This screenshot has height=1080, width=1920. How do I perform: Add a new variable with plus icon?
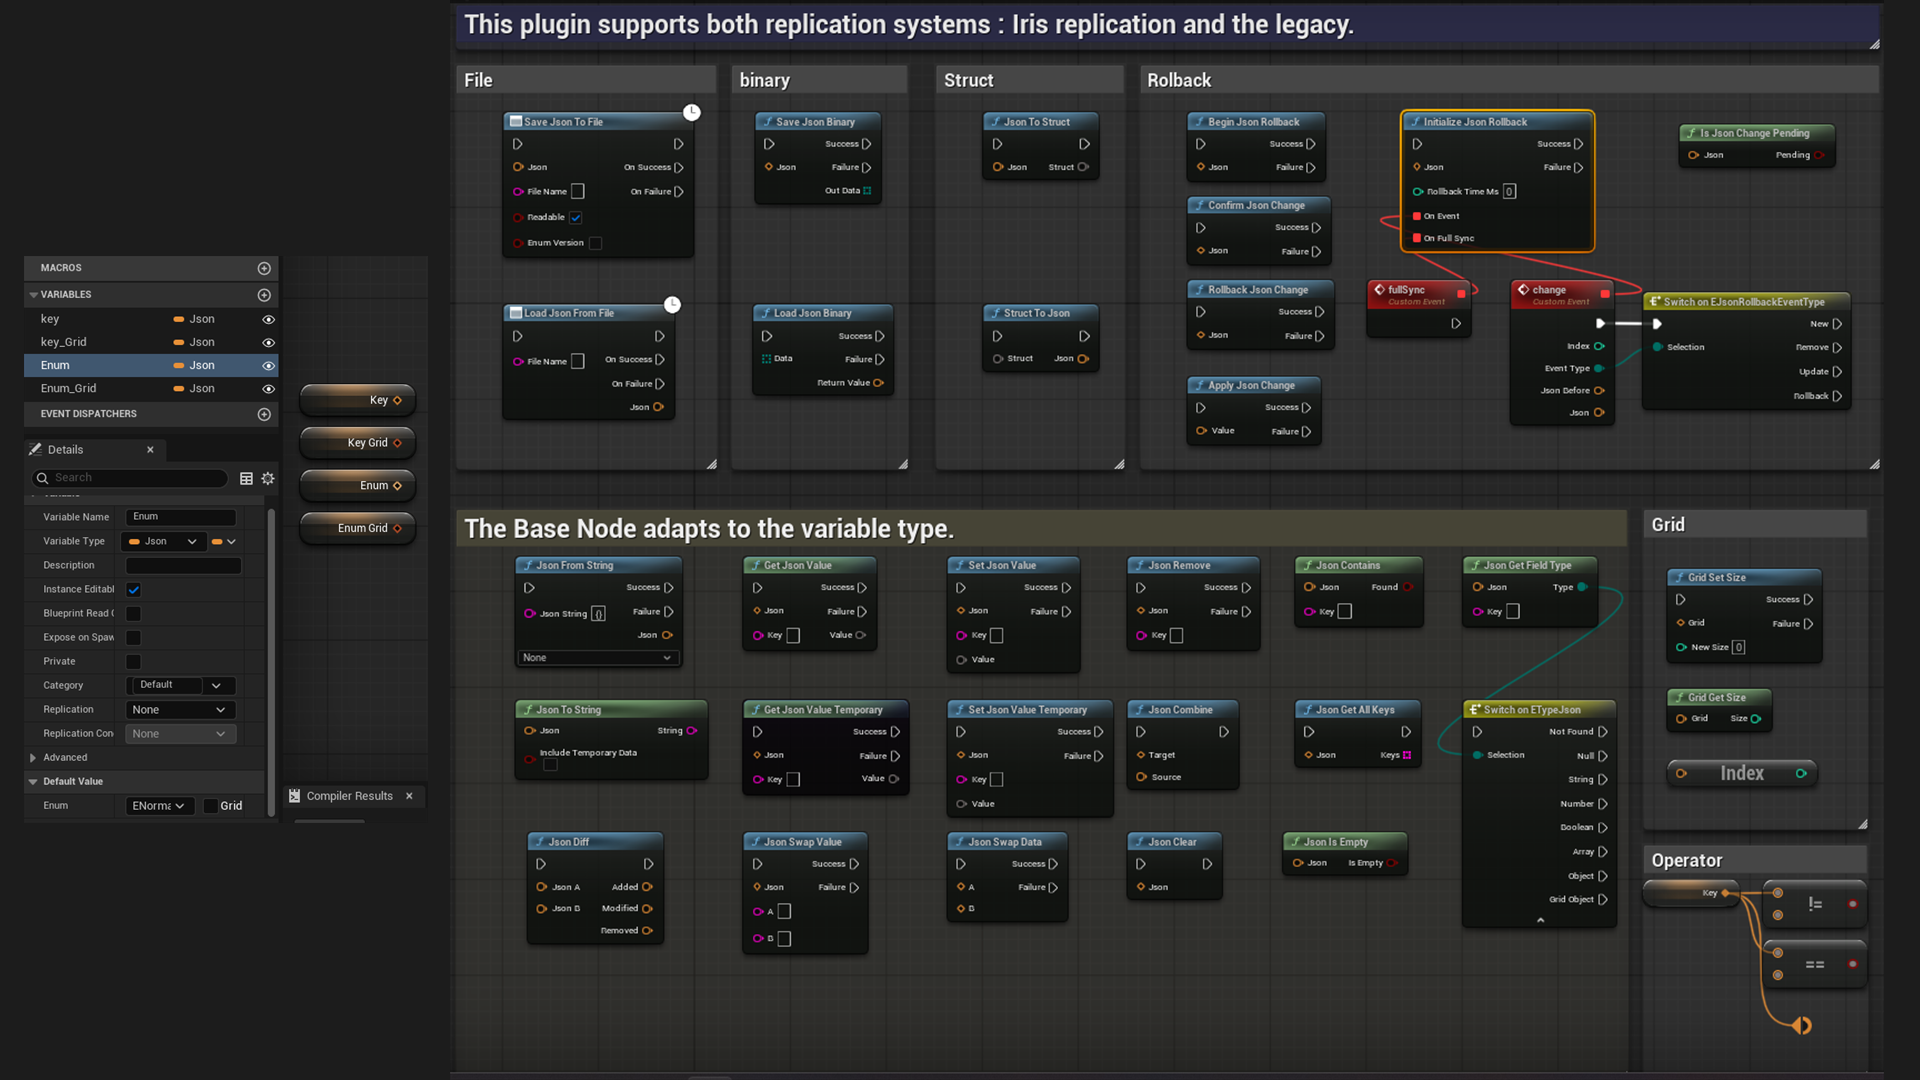264,295
